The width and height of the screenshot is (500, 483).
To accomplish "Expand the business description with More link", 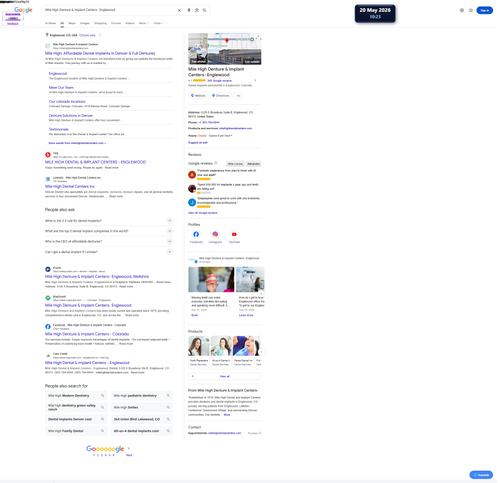I will click(227, 415).
